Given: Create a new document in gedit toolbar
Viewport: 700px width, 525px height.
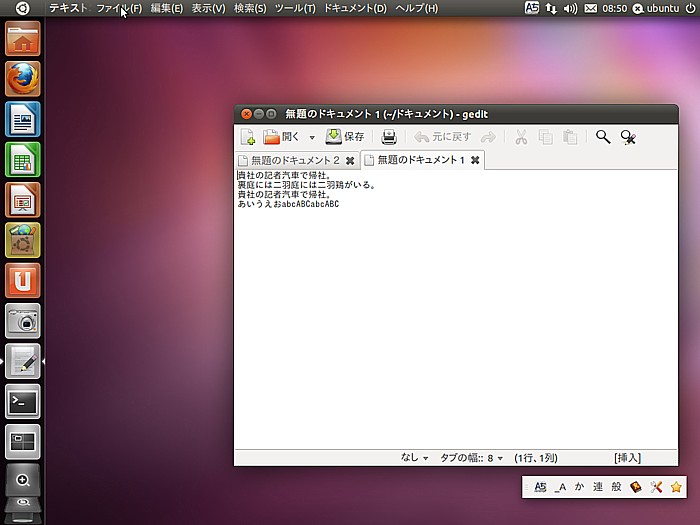Looking at the screenshot, I should pos(247,137).
